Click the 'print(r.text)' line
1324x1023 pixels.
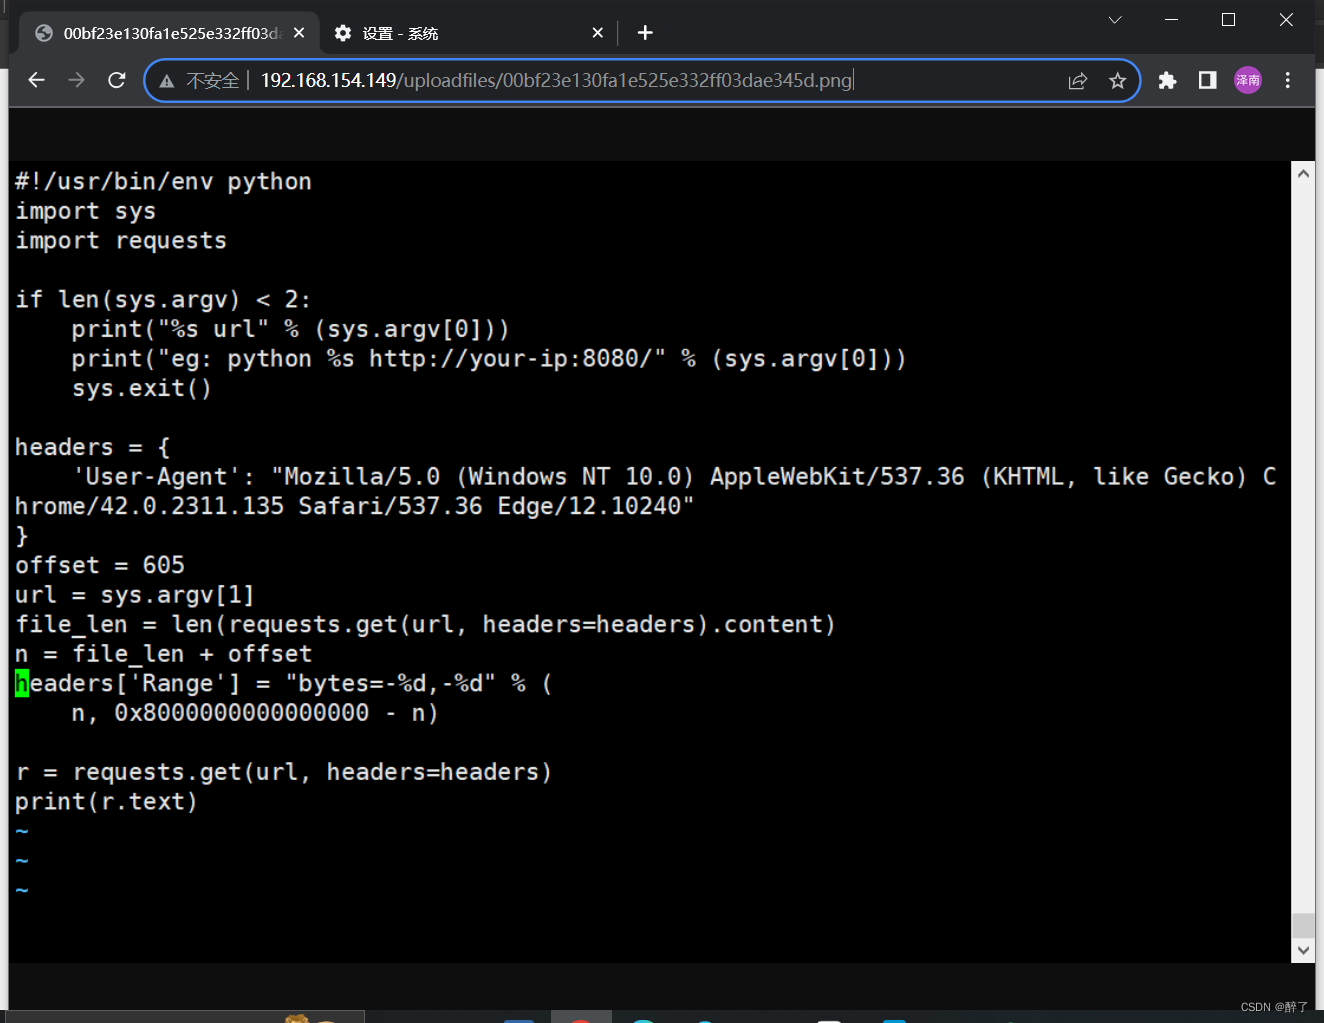point(106,801)
